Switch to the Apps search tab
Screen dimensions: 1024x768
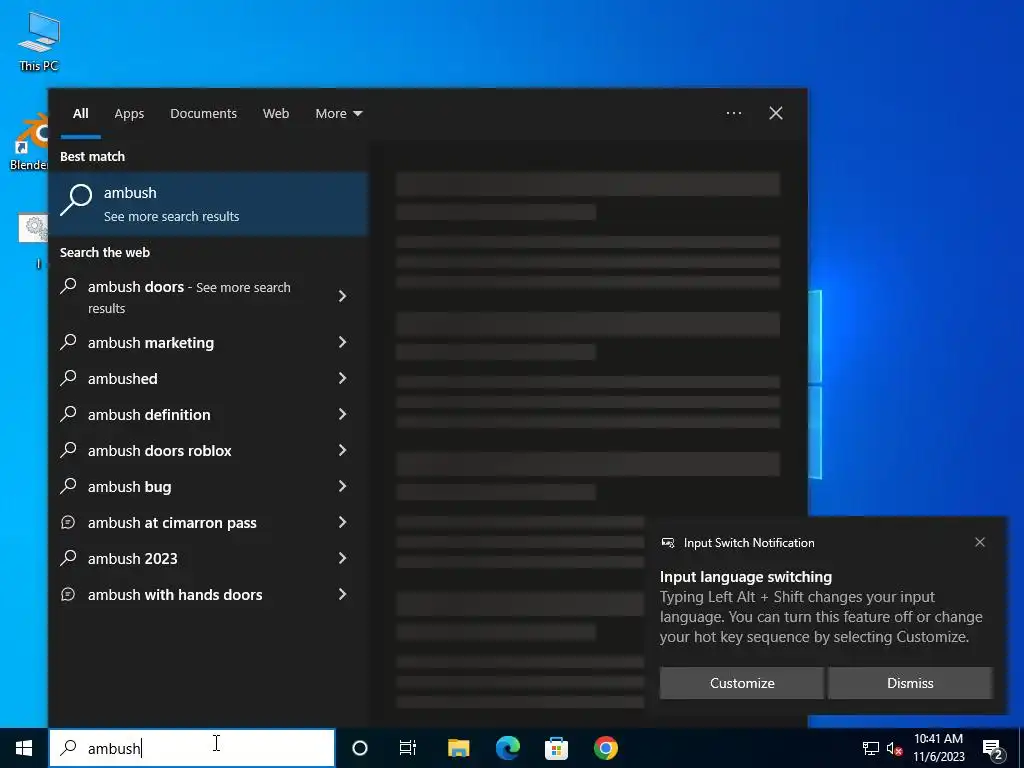[x=129, y=113]
